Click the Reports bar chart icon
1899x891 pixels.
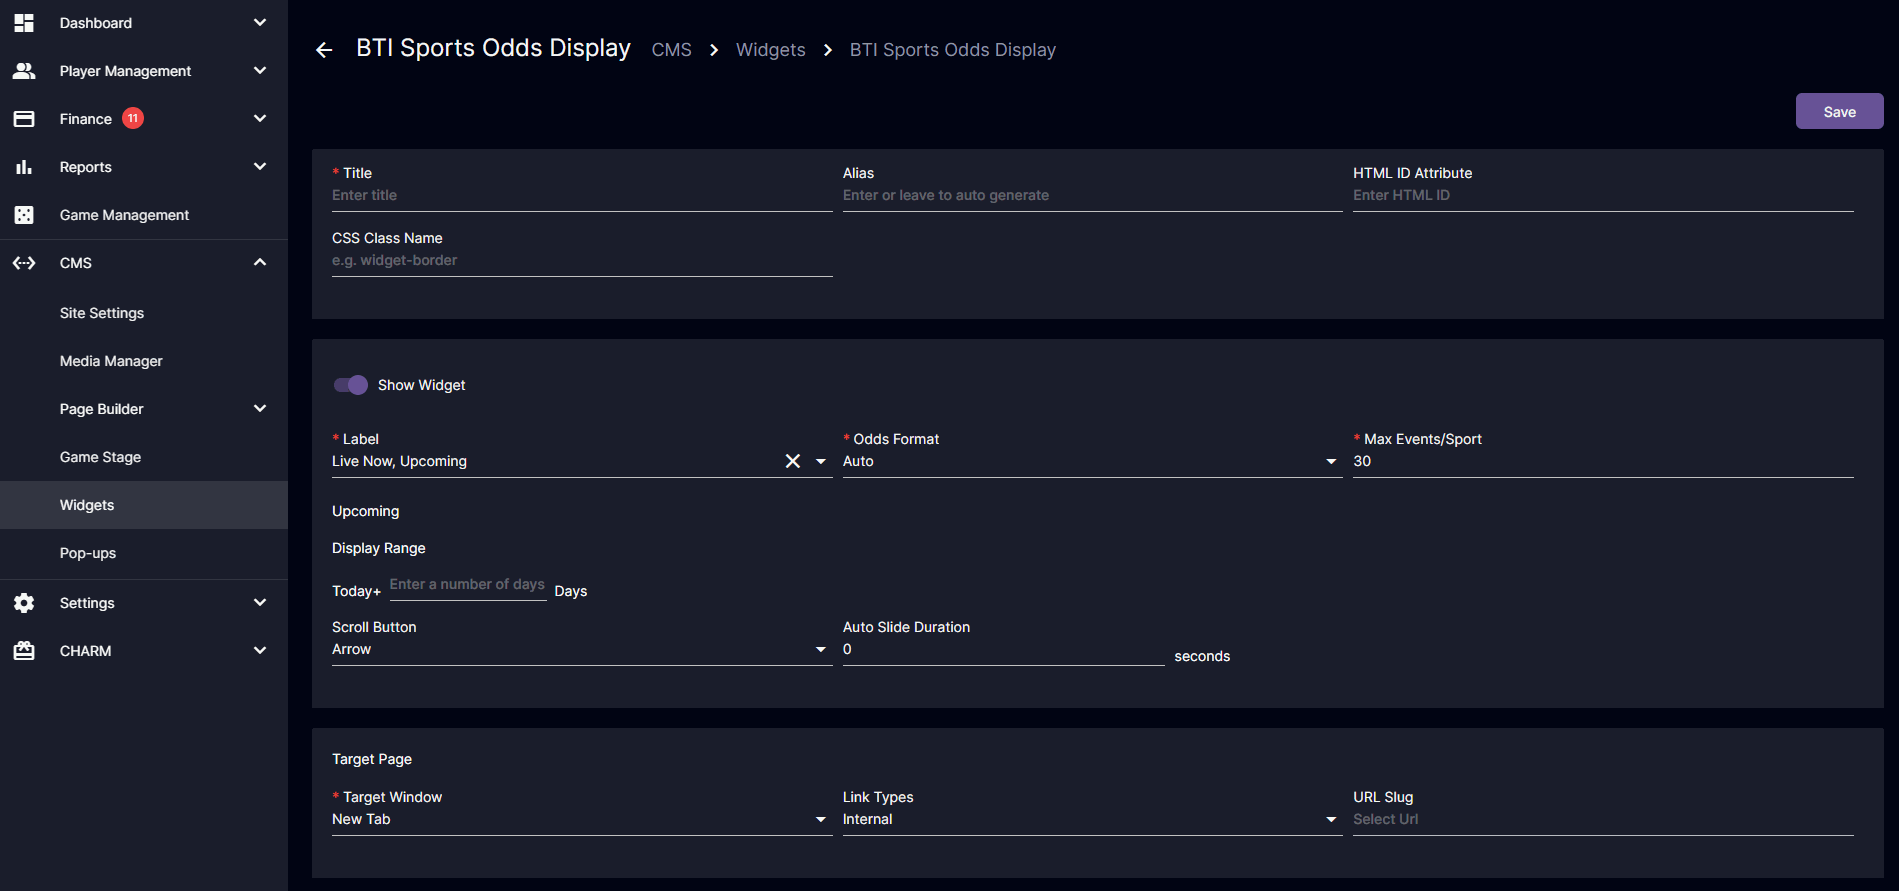(x=24, y=167)
